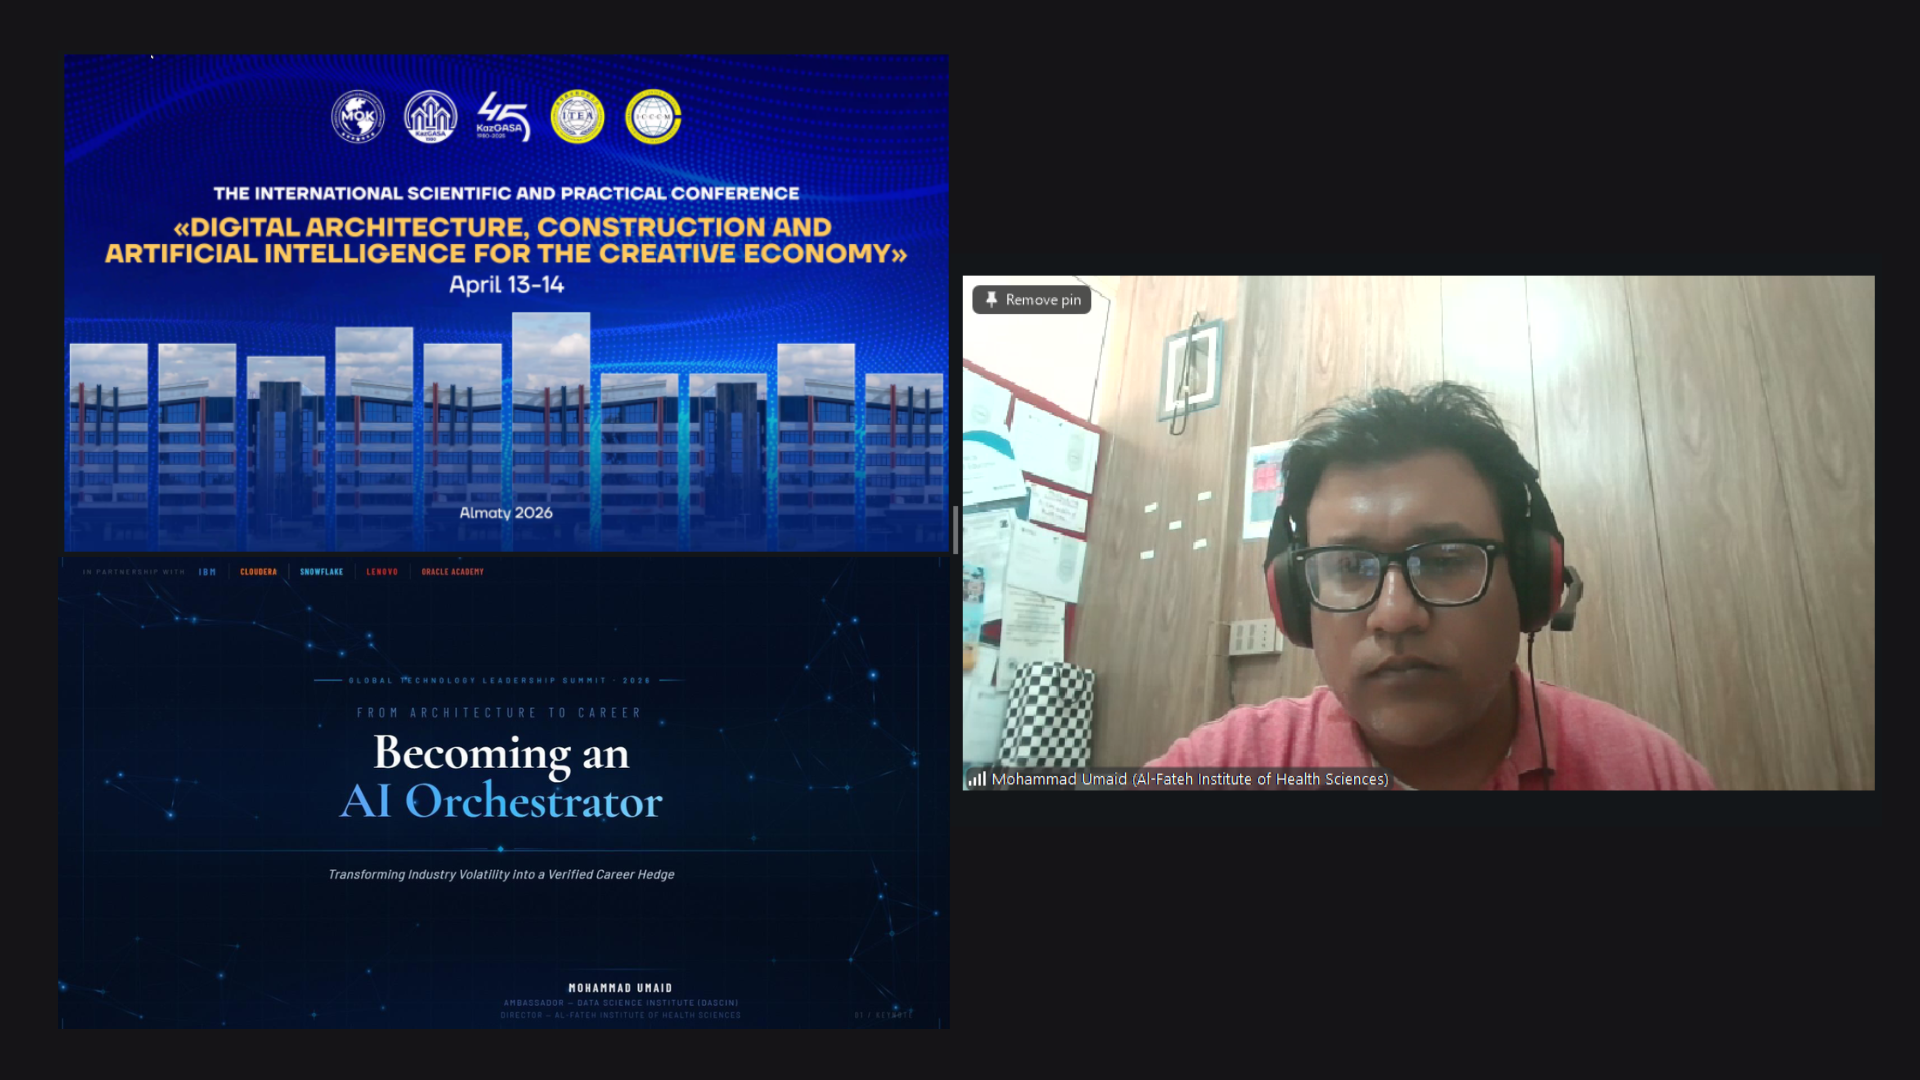The width and height of the screenshot is (1920, 1080).
Task: Click the Almaty 2026 caption
Action: [505, 513]
